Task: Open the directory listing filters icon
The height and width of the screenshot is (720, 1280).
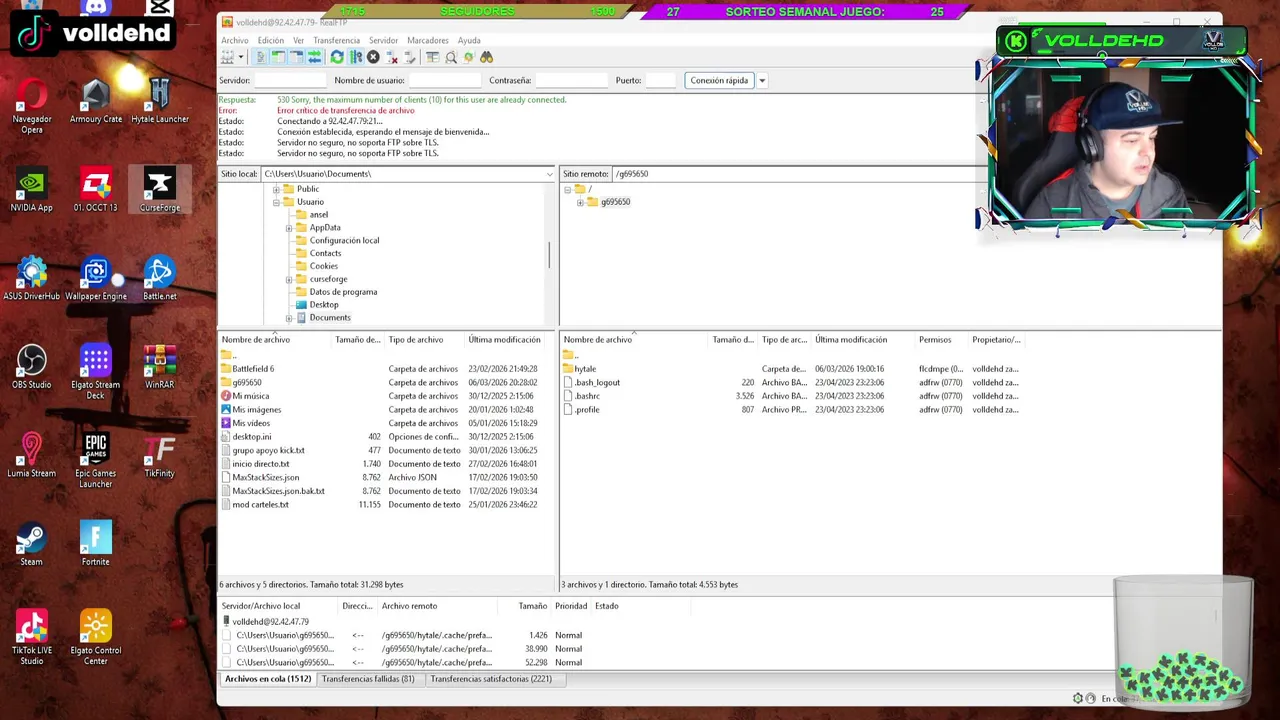Action: point(432,57)
